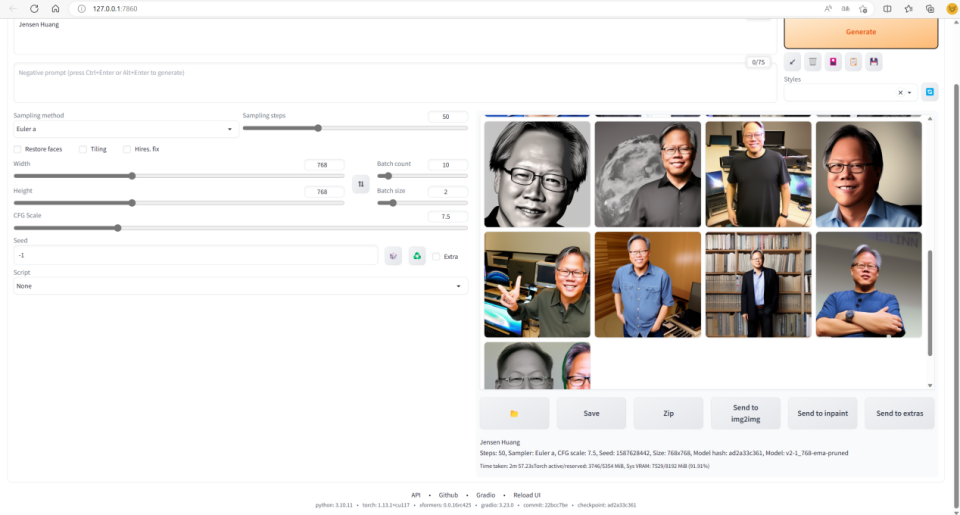The image size is (960, 515).
Task: Send image to extras
Action: [x=899, y=413]
